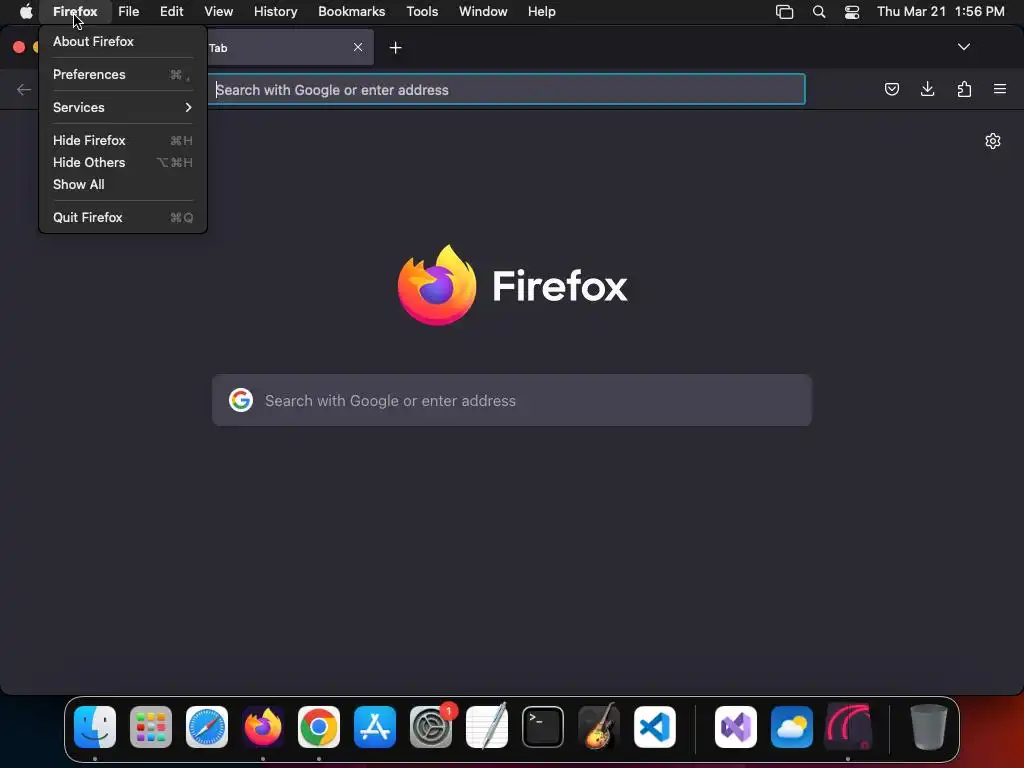Screen dimensions: 1024x768
Task: Open Spotlight search in menu bar
Action: 819,12
